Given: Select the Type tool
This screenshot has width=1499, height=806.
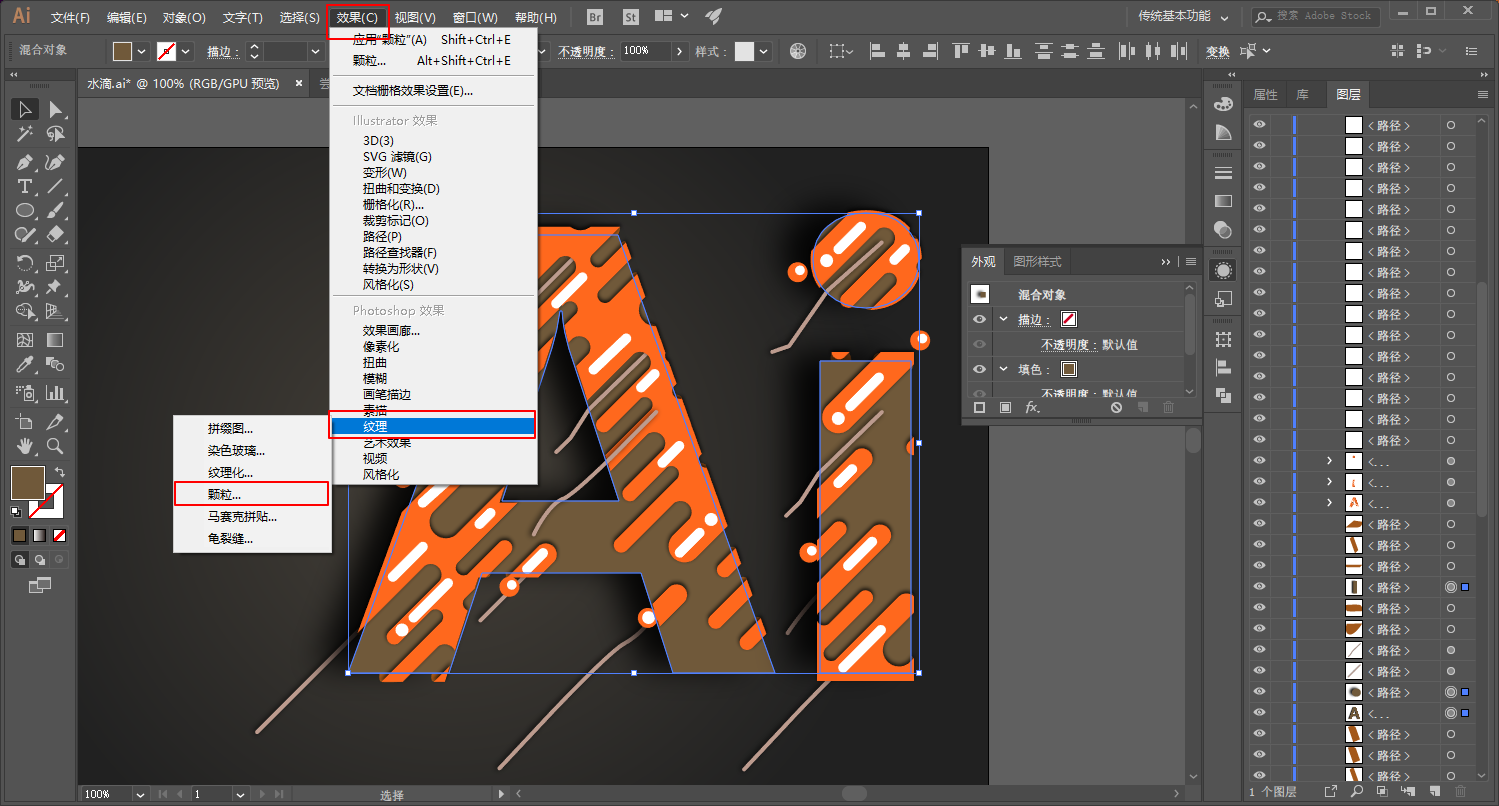Looking at the screenshot, I should [26, 187].
